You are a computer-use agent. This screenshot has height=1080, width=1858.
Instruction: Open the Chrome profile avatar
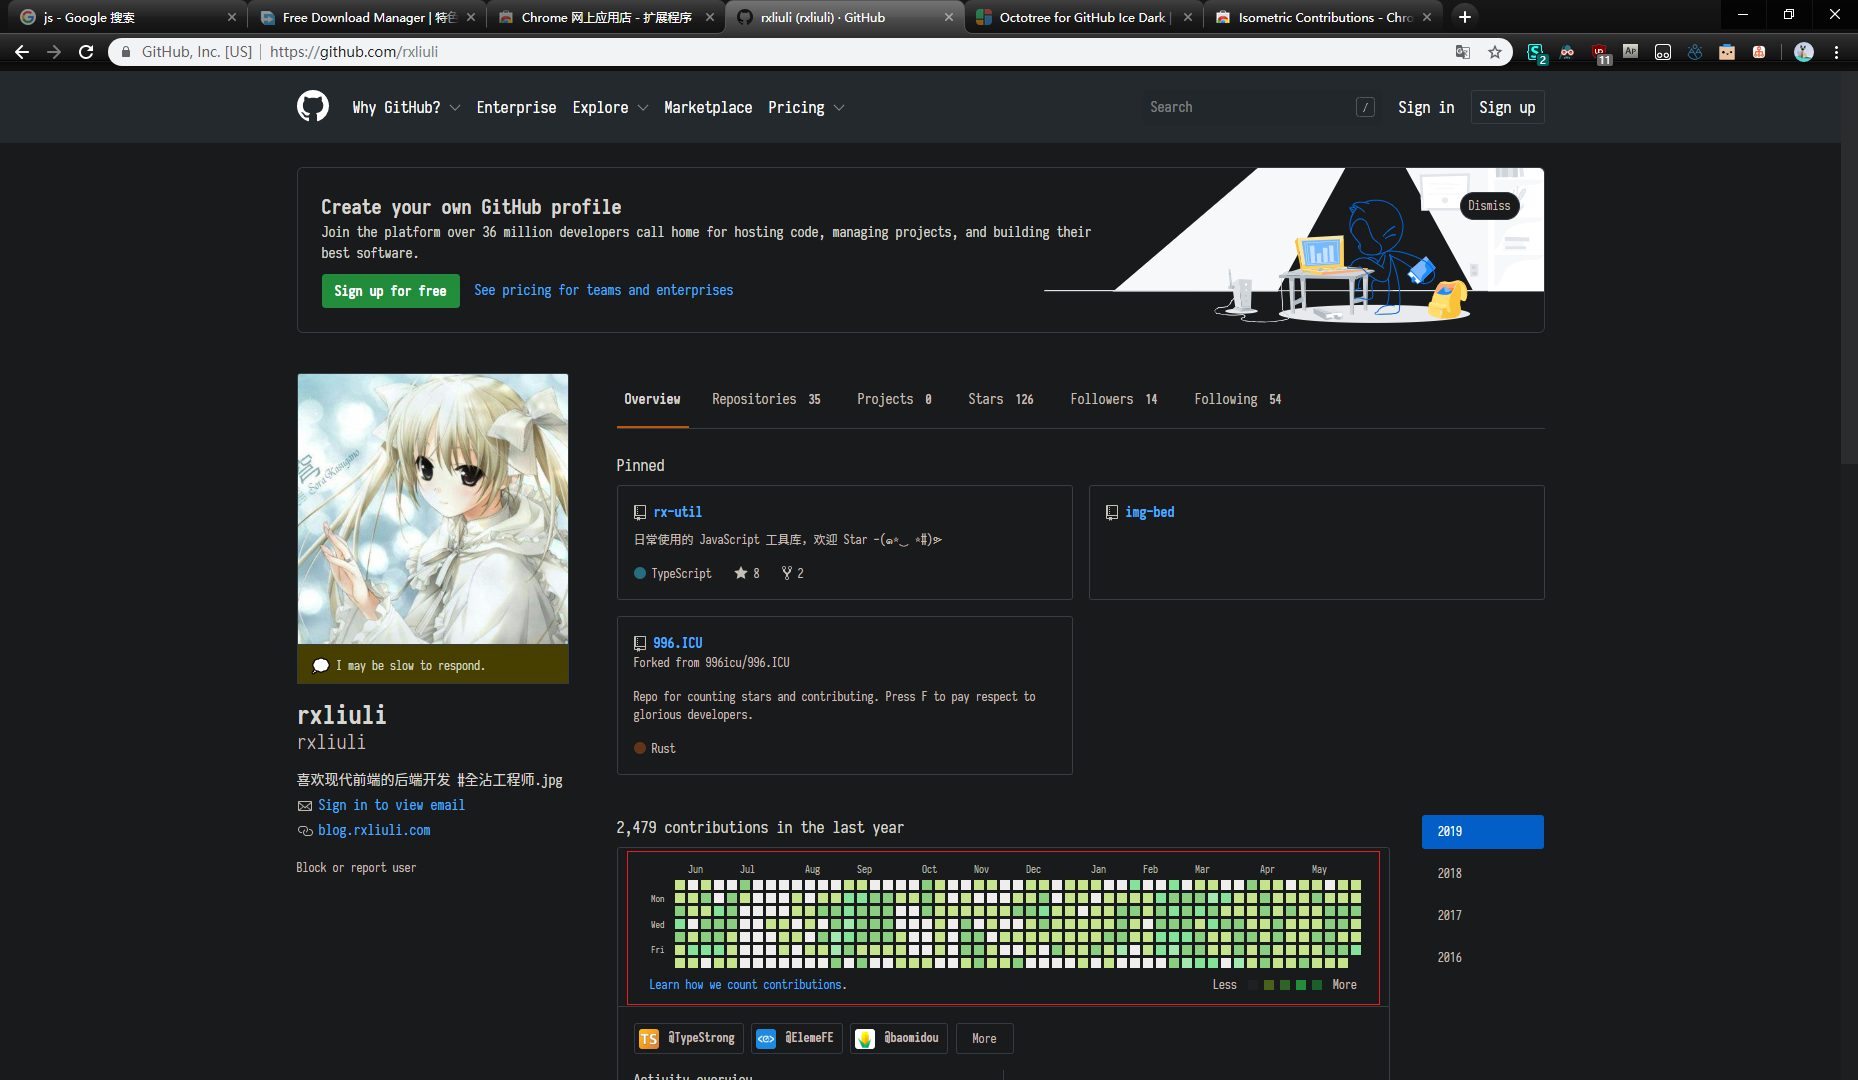(1804, 52)
